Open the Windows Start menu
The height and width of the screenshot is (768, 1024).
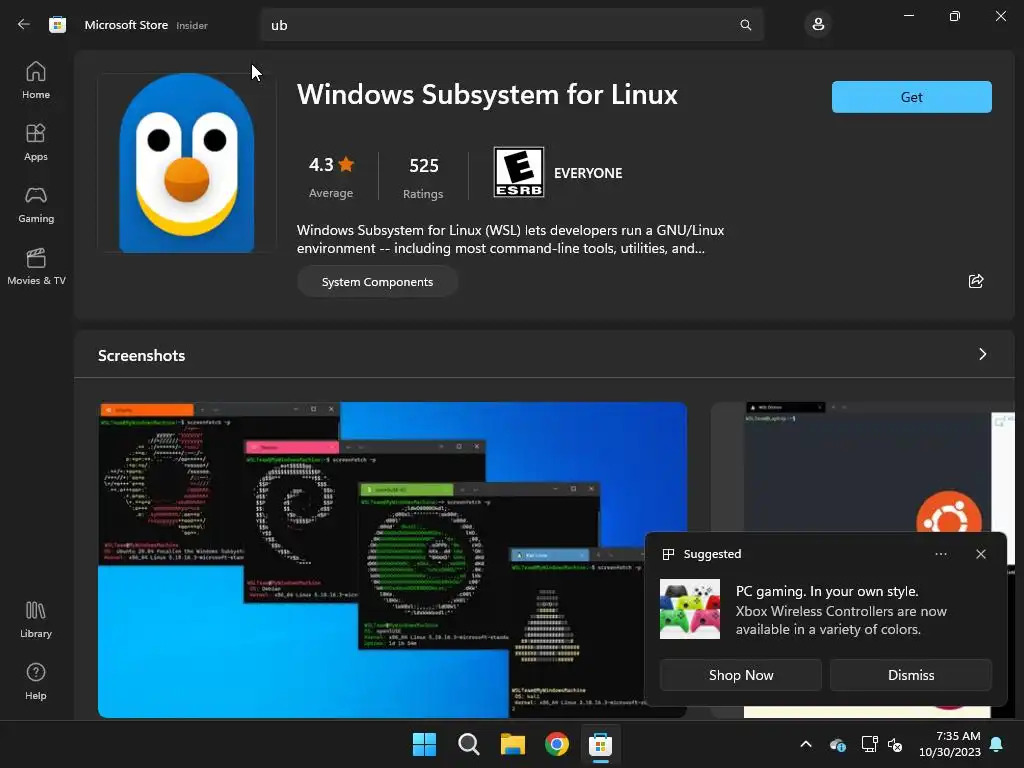click(424, 744)
